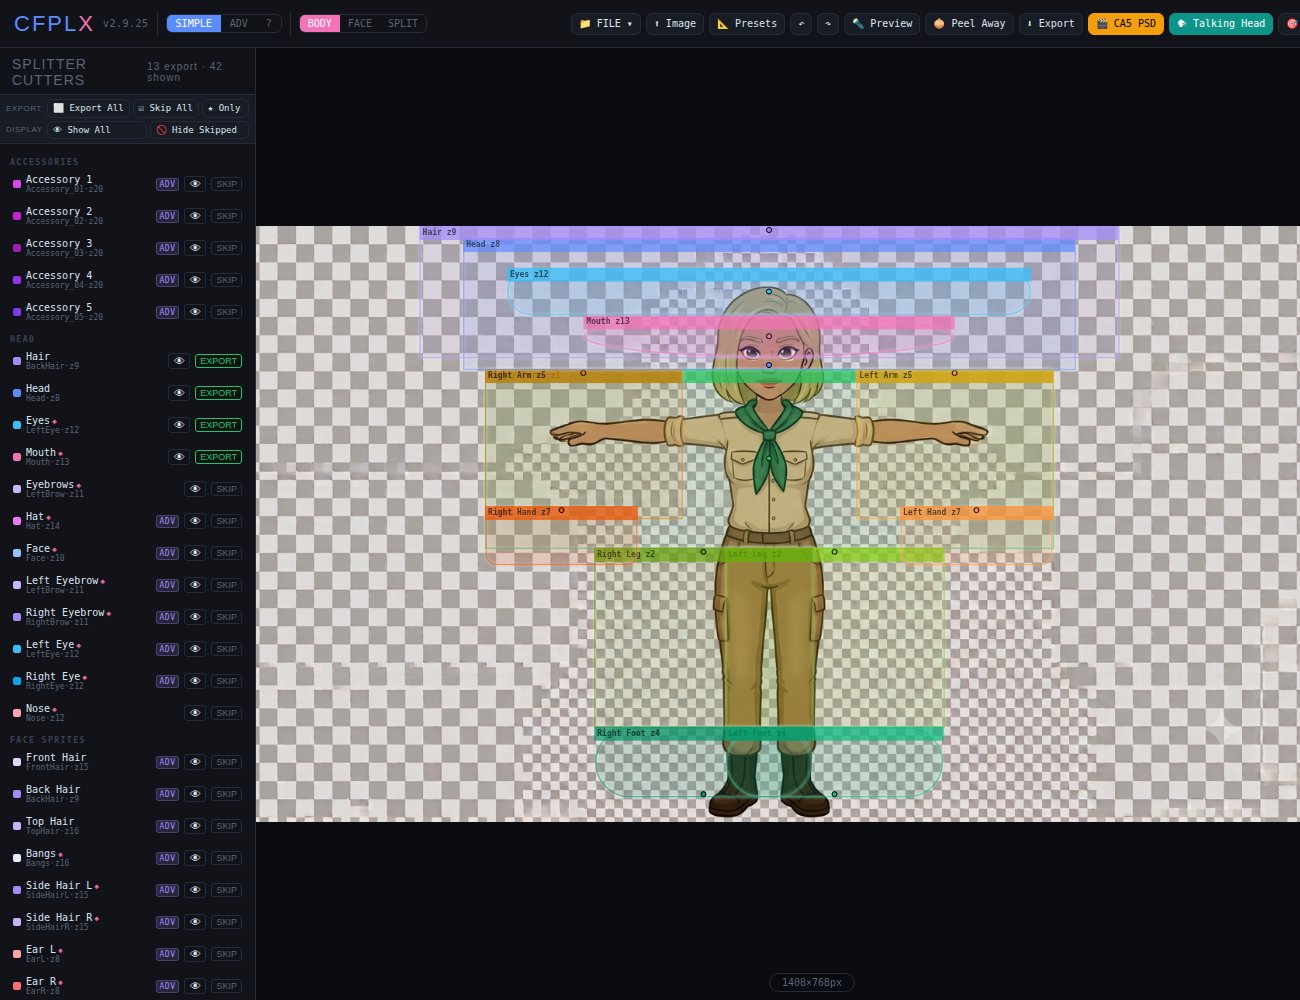This screenshot has width=1300, height=1000.
Task: Open the FILE dropdown menu
Action: pos(606,23)
